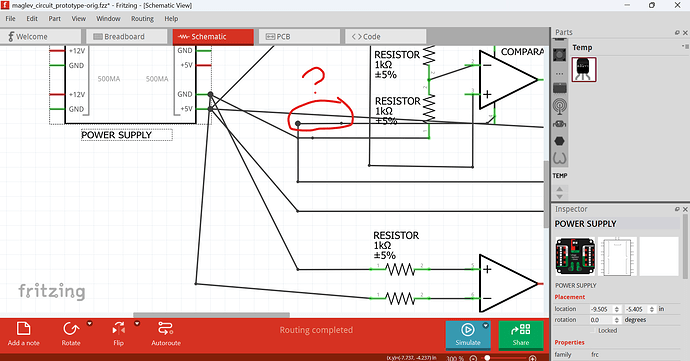Screen dimensions: 690x361
Task: Click the Flip tool icon
Action: pyautogui.click(x=118, y=333)
